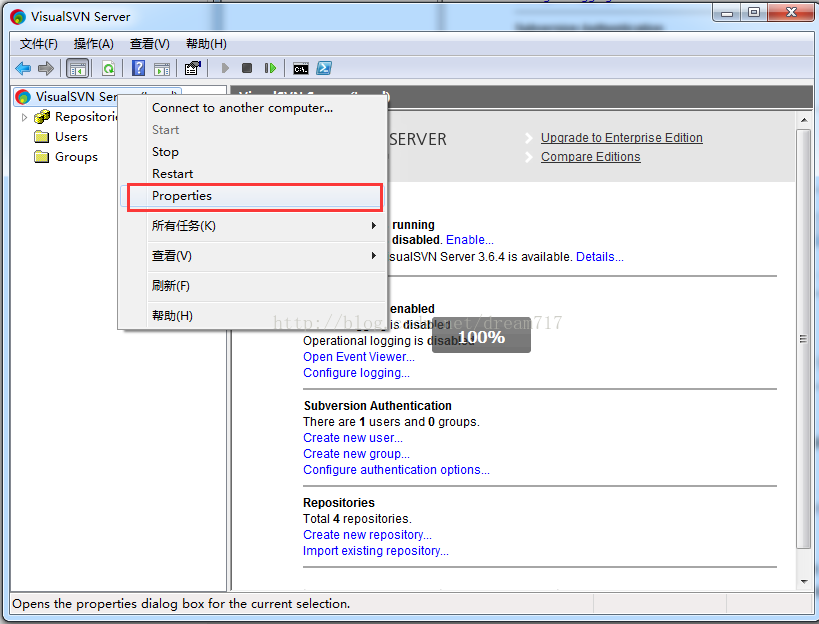Click the Users folder icon

pos(41,137)
